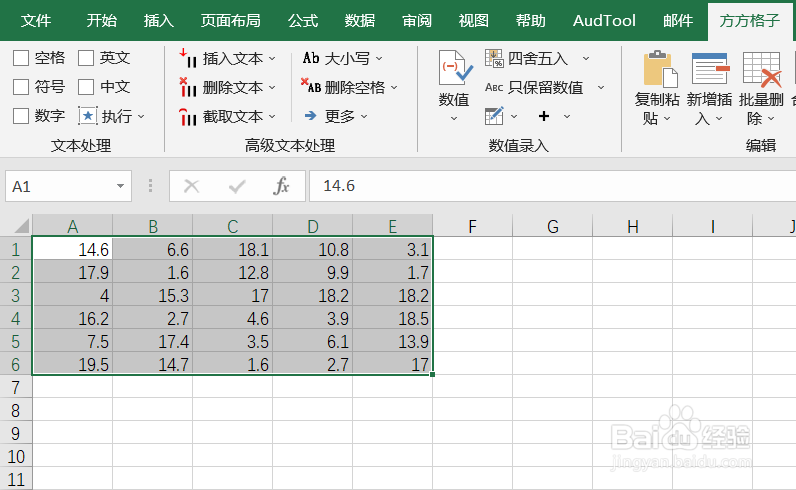Select column header G
The height and width of the screenshot is (490, 796).
553,226
